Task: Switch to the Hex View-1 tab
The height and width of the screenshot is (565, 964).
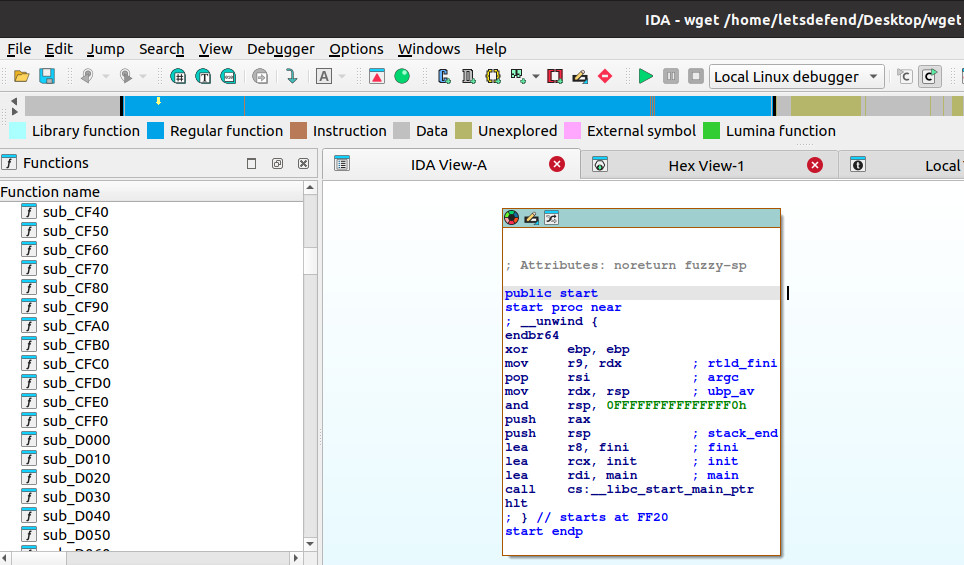Action: coord(706,165)
